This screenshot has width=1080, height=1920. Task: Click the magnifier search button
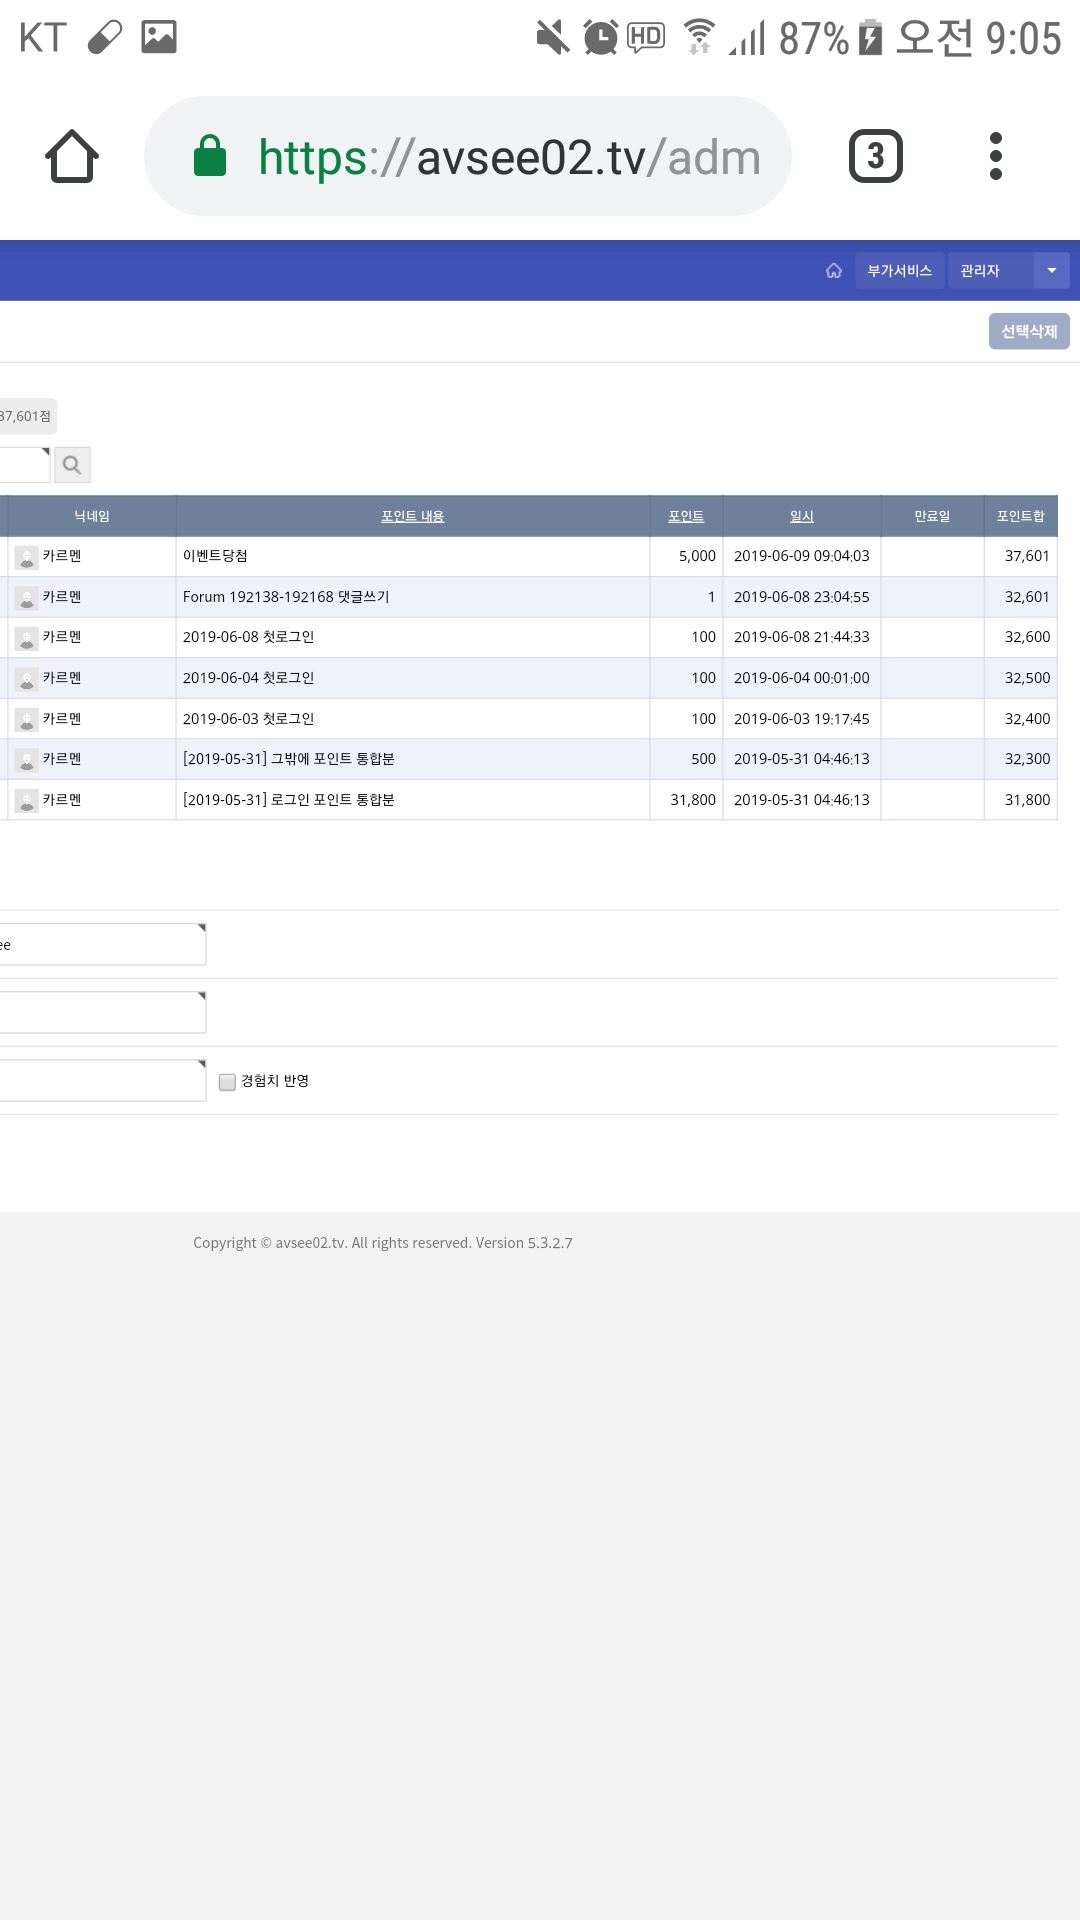point(72,465)
